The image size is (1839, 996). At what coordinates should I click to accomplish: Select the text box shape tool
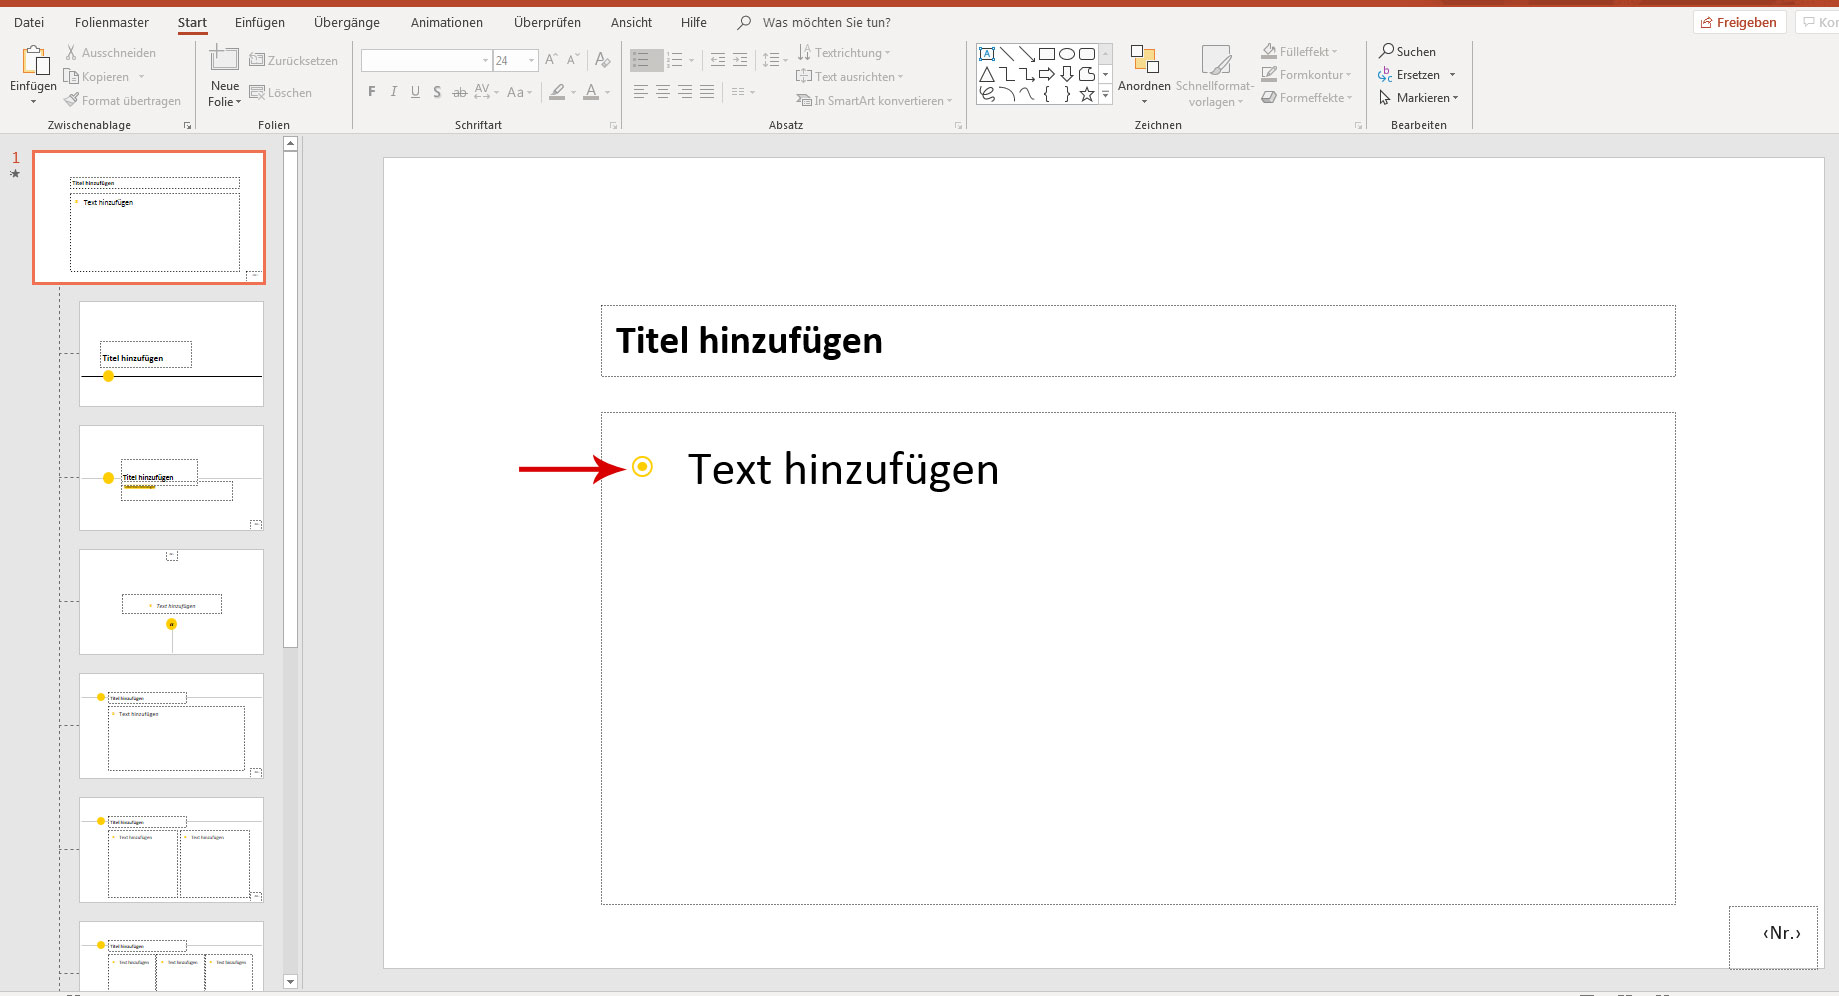(987, 54)
